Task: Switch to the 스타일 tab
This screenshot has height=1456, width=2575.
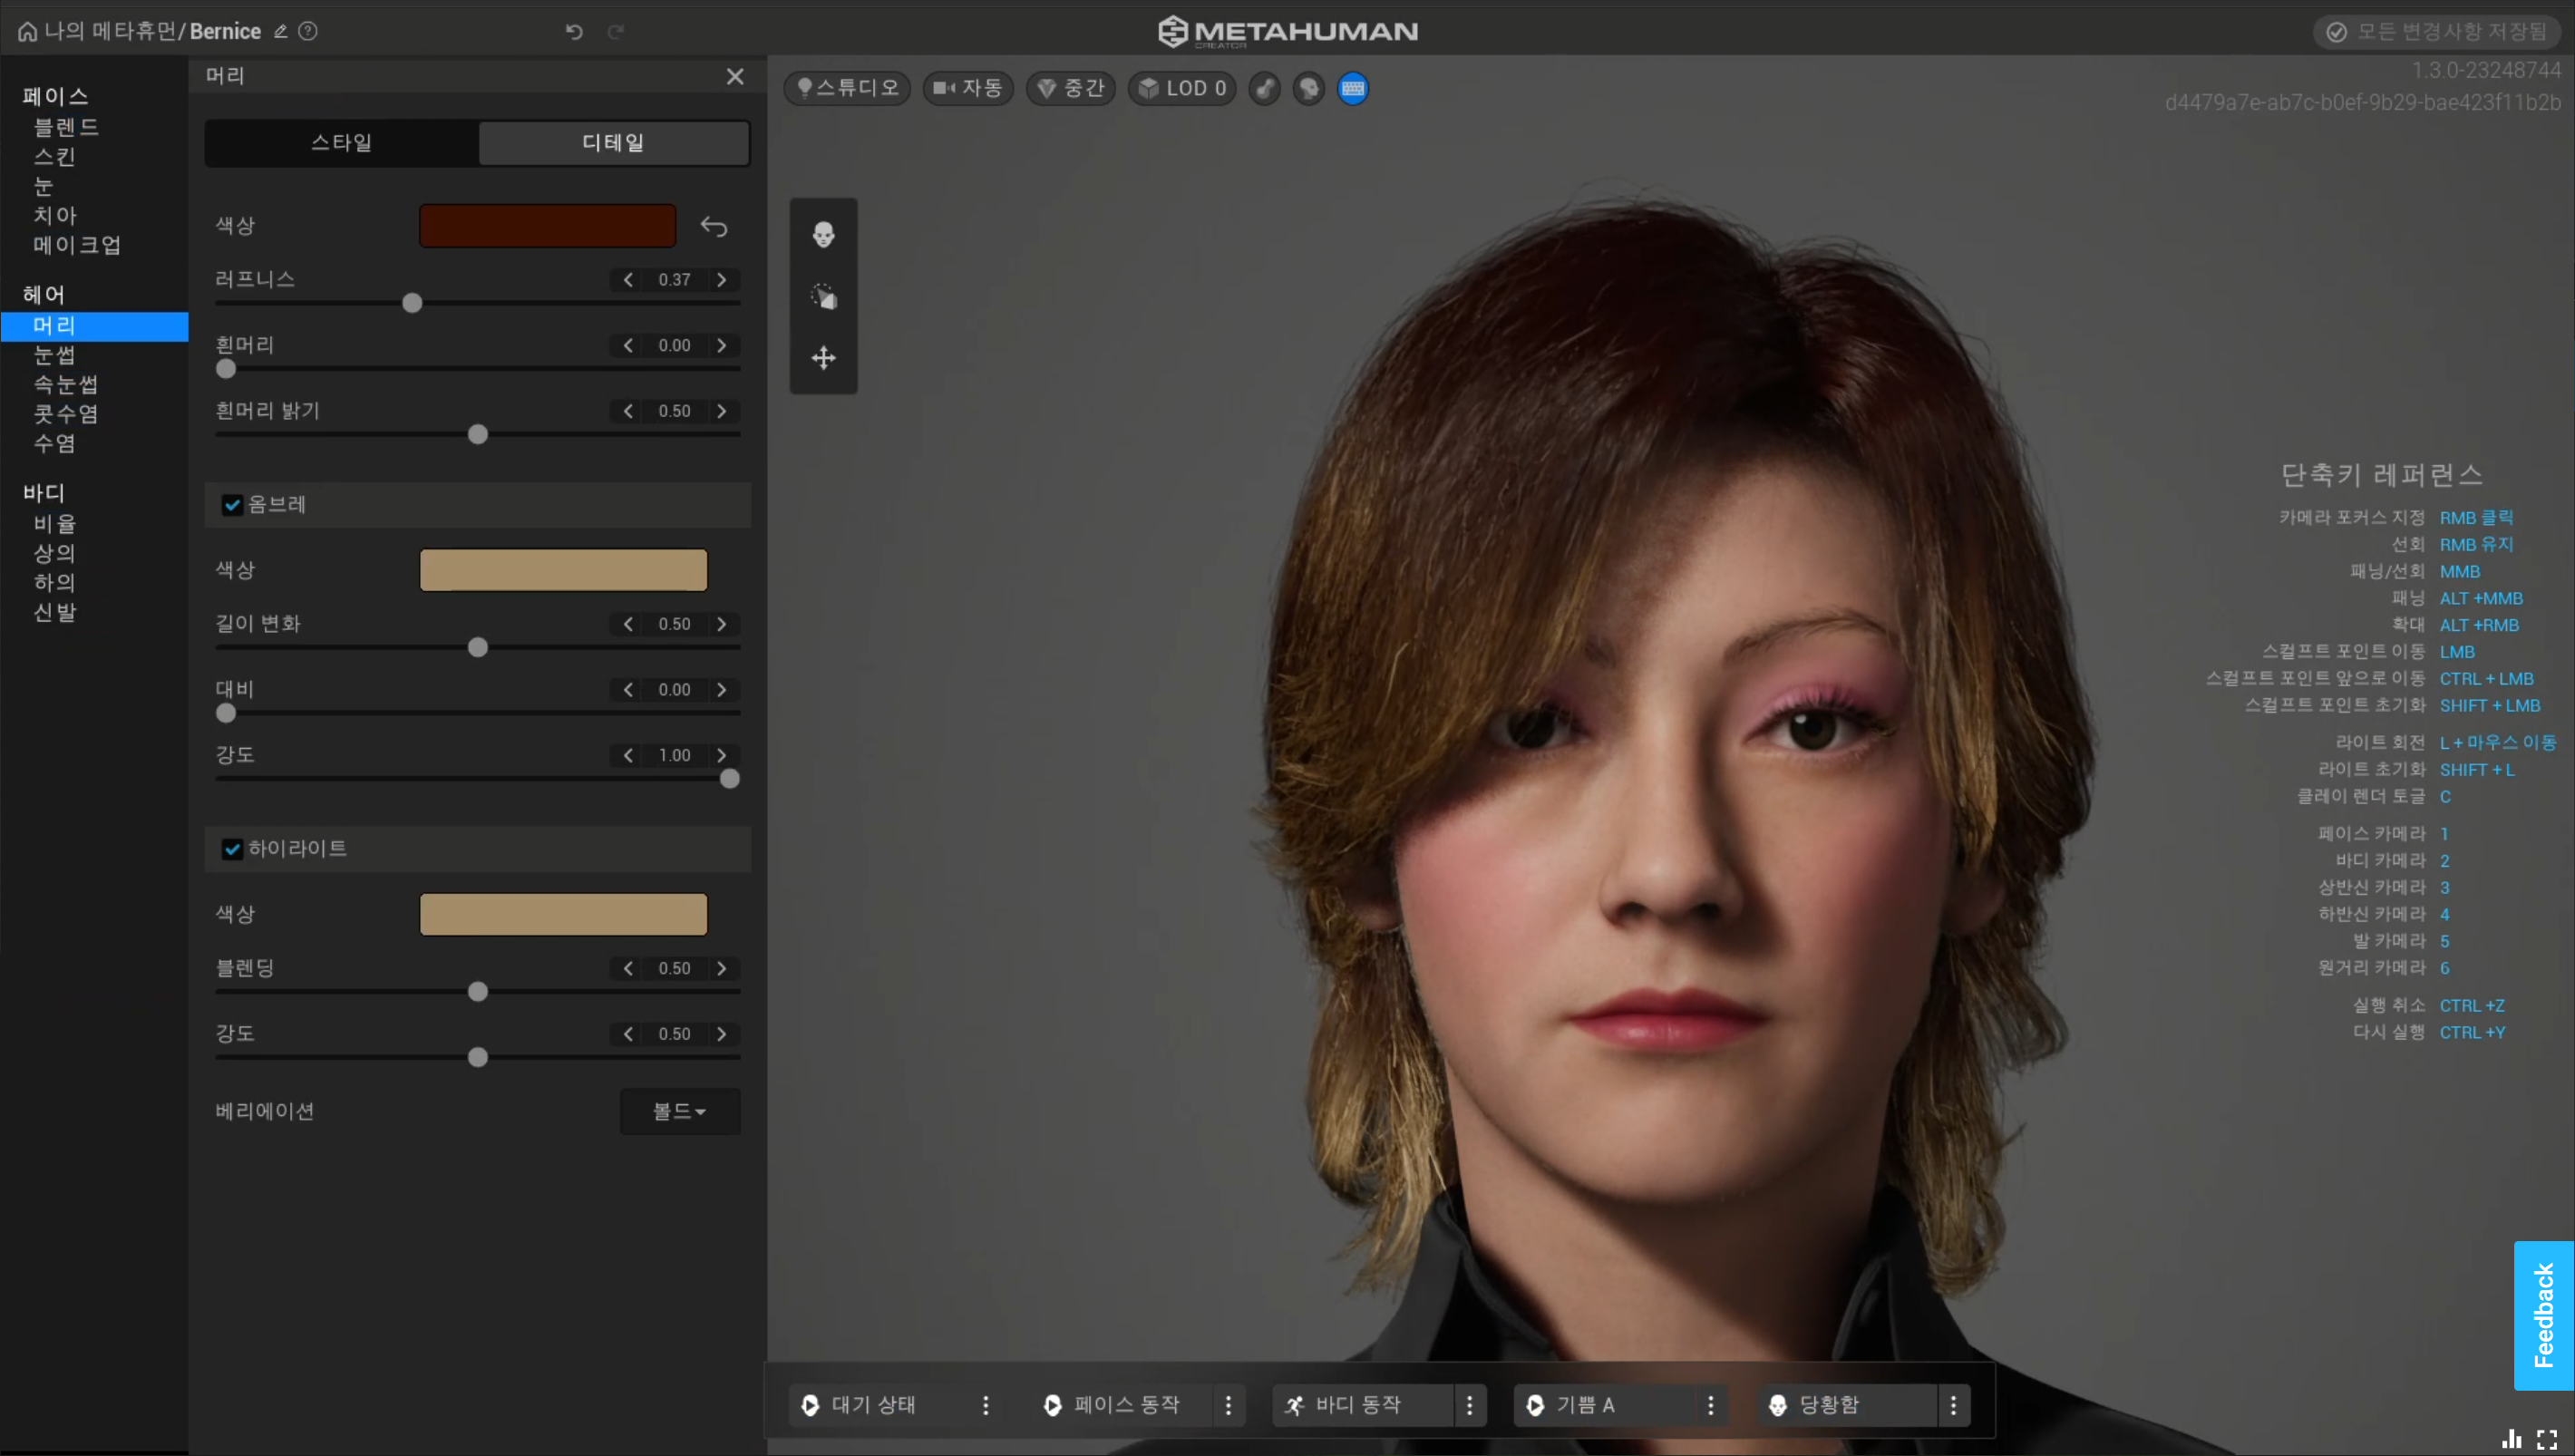Action: click(341, 142)
